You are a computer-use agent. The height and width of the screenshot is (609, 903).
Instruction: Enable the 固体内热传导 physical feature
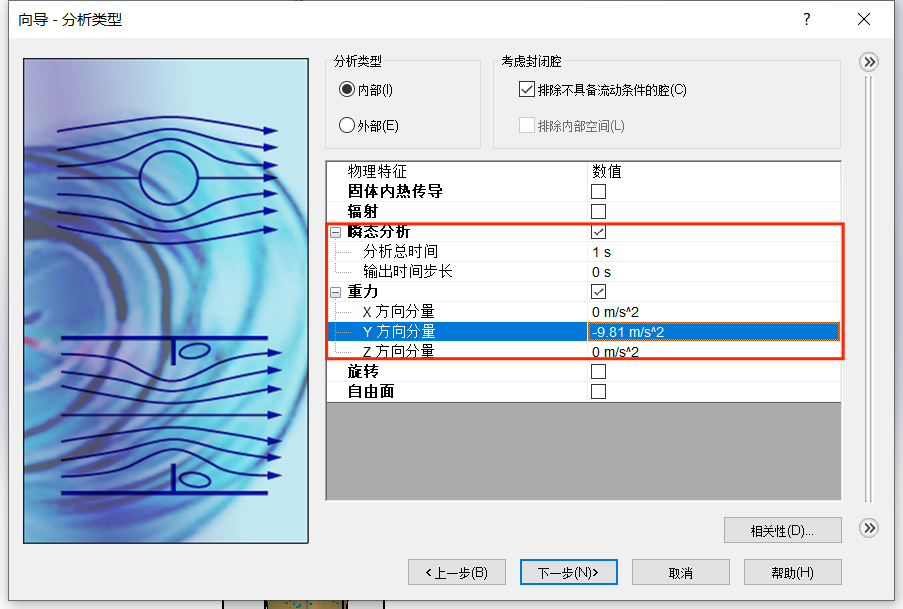[x=598, y=191]
